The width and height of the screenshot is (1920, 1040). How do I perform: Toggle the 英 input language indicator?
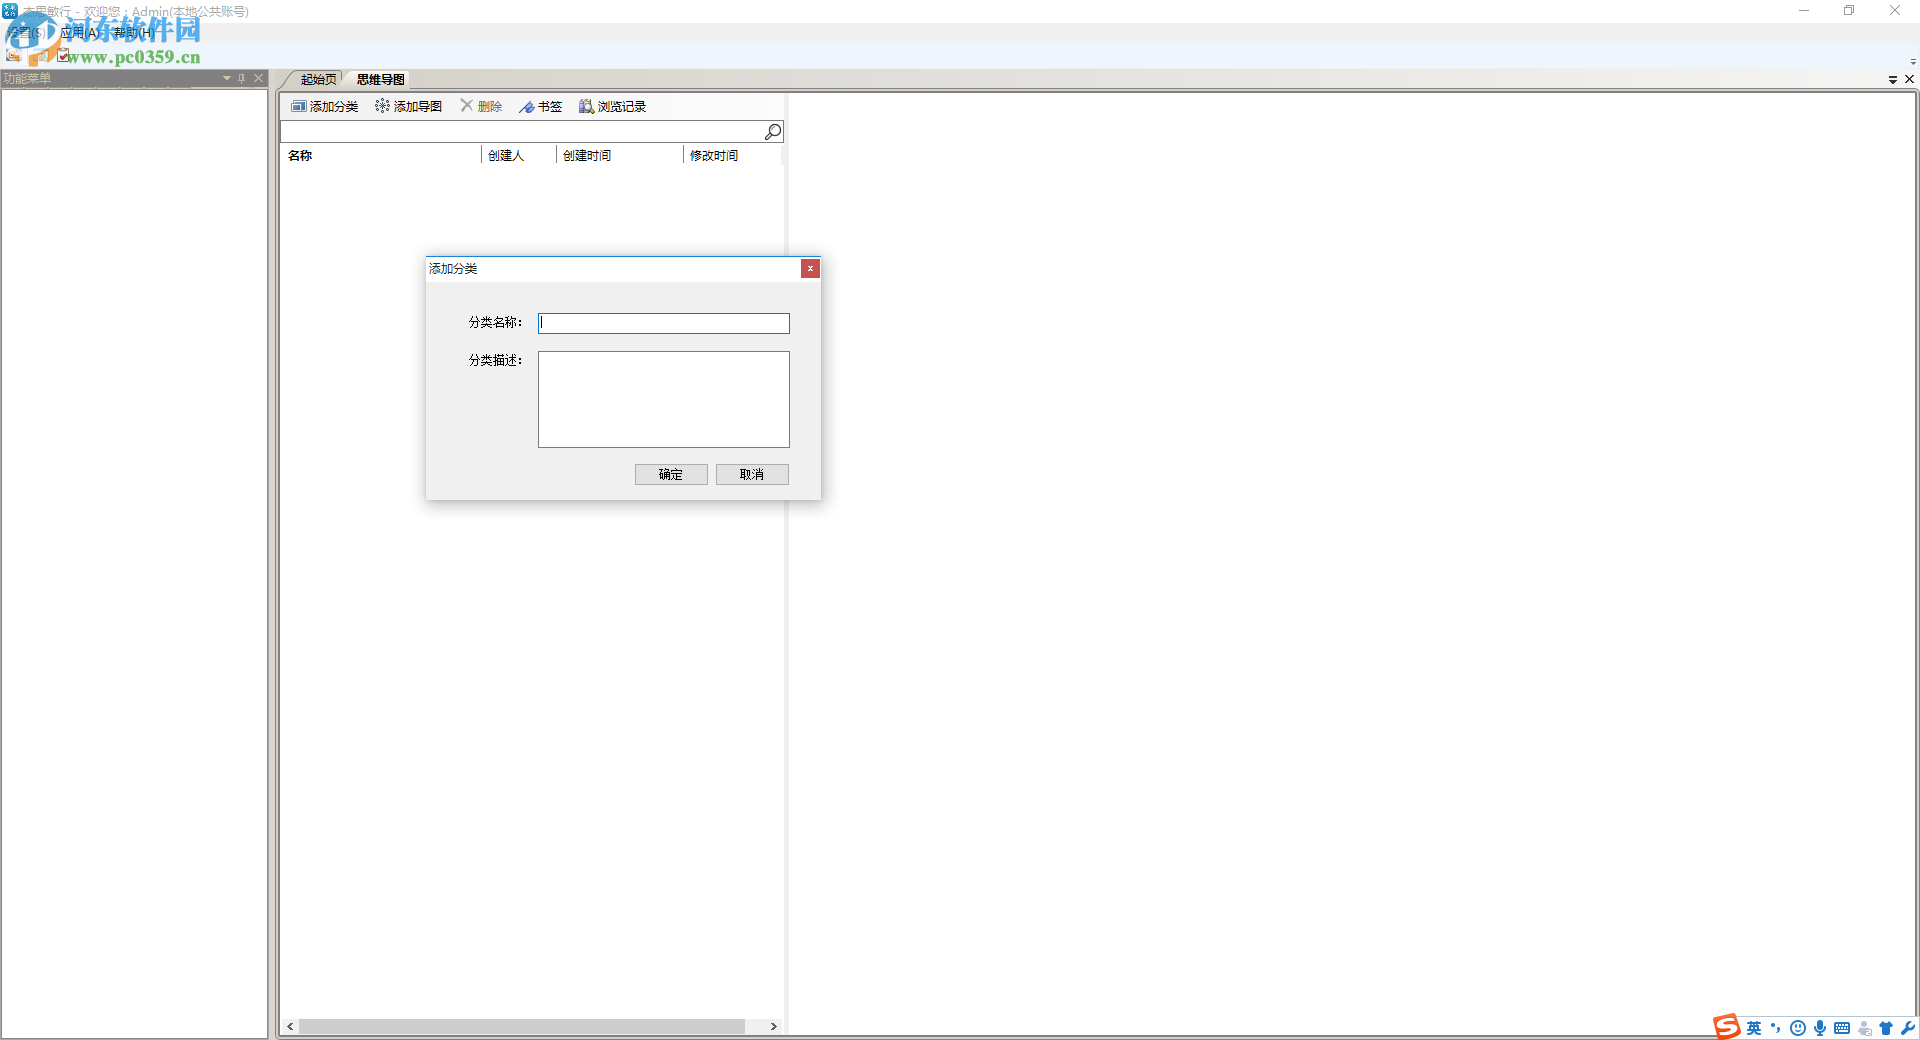[x=1754, y=1028]
